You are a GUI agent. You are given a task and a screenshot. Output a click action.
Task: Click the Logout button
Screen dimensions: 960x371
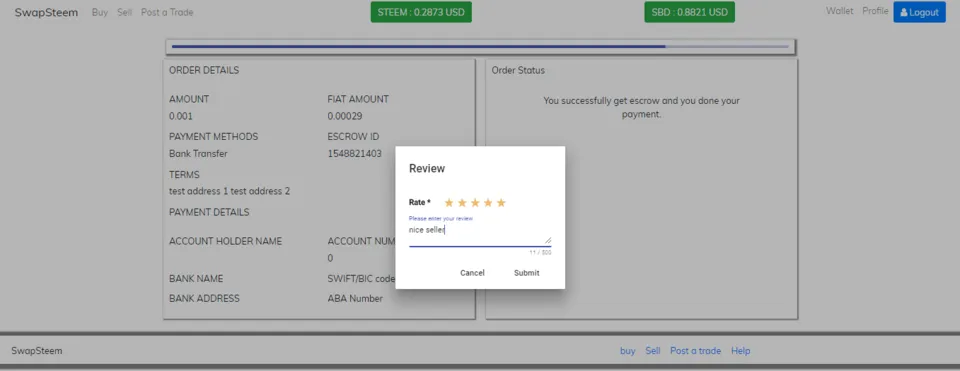click(919, 12)
